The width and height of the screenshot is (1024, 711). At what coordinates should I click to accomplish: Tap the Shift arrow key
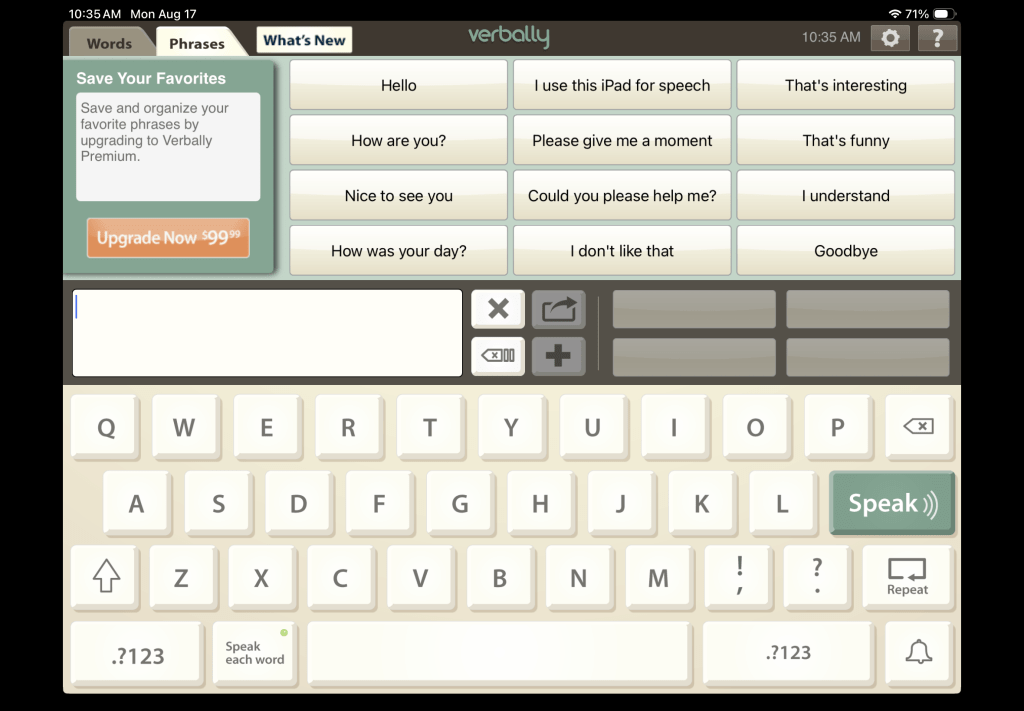coord(106,577)
